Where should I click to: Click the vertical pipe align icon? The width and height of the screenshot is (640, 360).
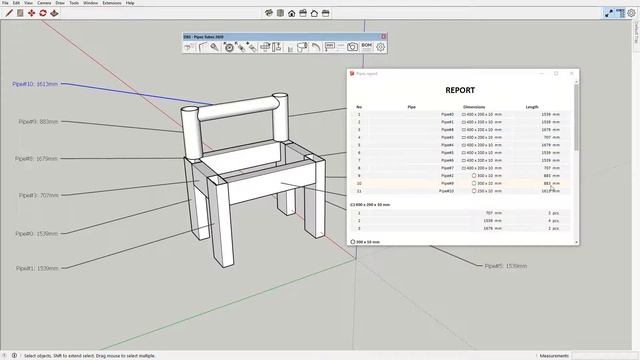[277, 47]
